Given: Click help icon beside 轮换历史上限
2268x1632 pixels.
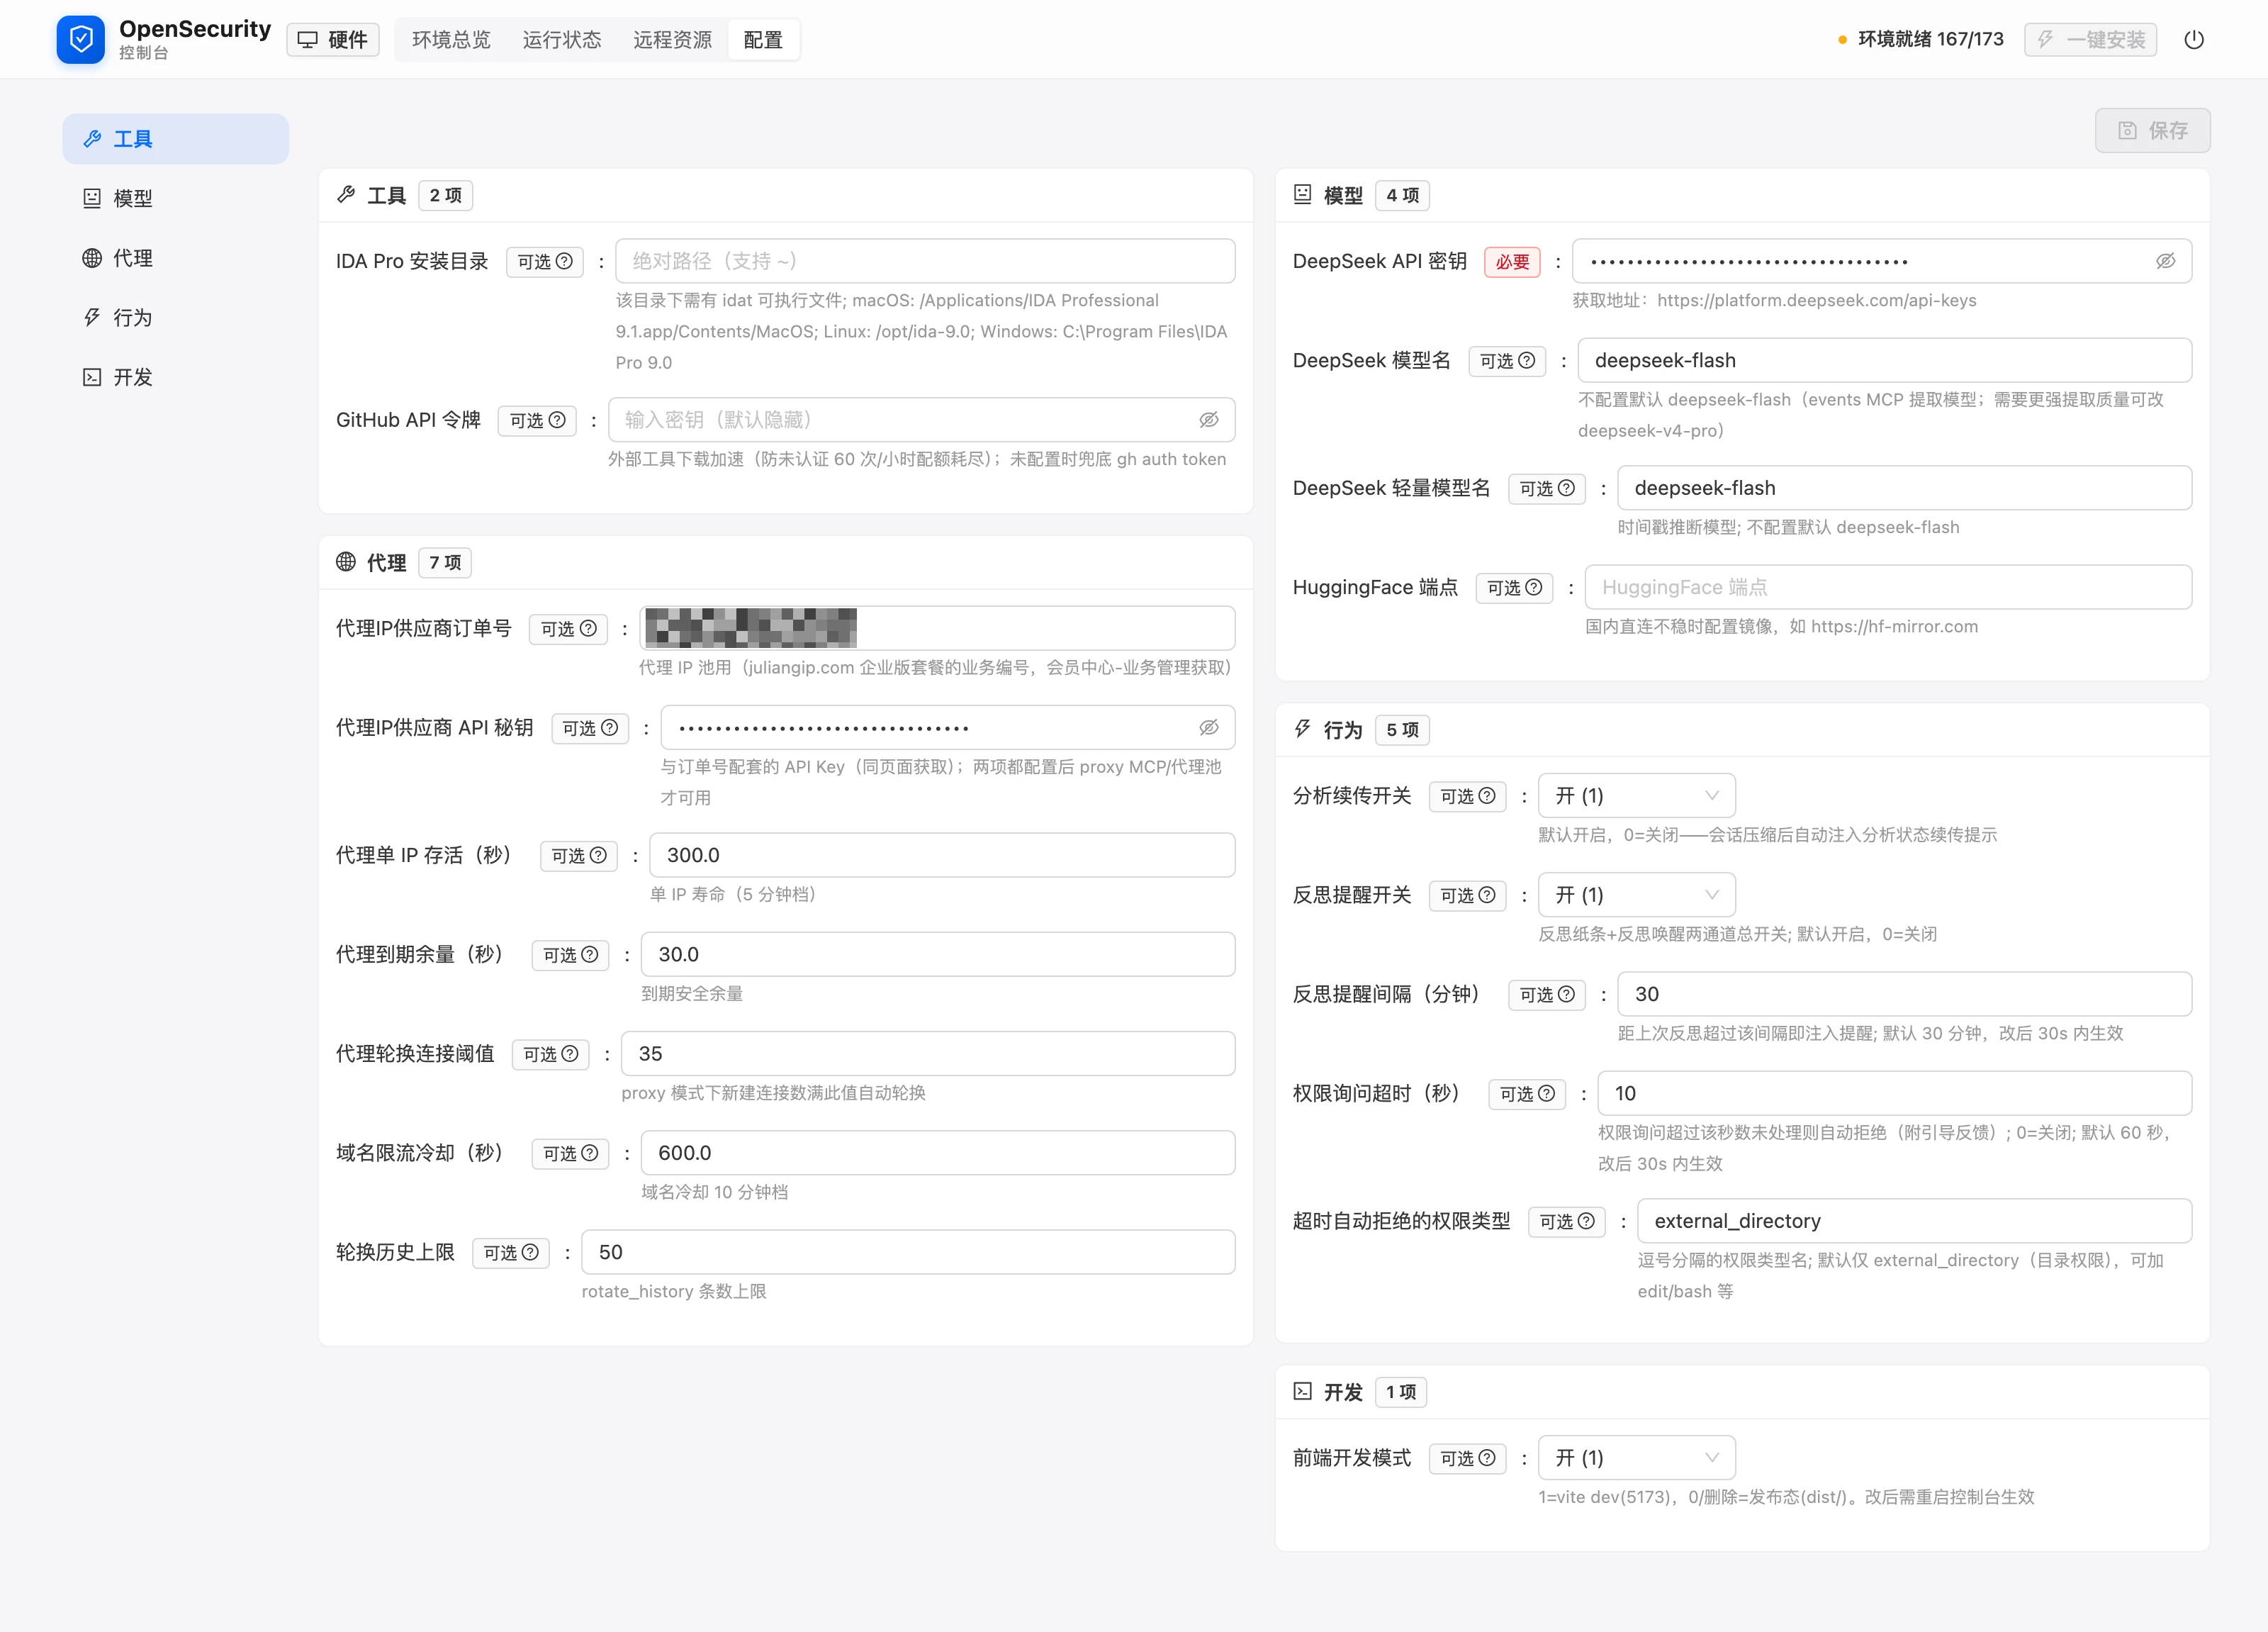Looking at the screenshot, I should pyautogui.click(x=530, y=1252).
